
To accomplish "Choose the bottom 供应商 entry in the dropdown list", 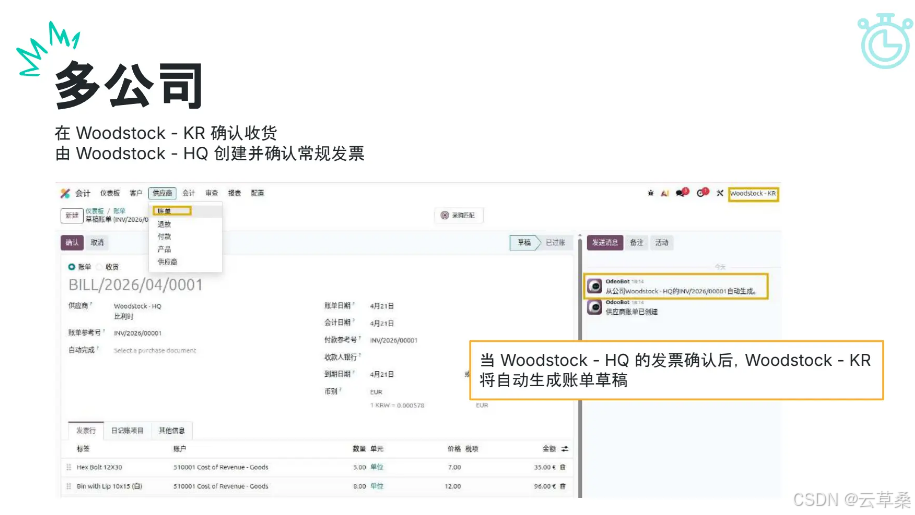I will tap(167, 262).
